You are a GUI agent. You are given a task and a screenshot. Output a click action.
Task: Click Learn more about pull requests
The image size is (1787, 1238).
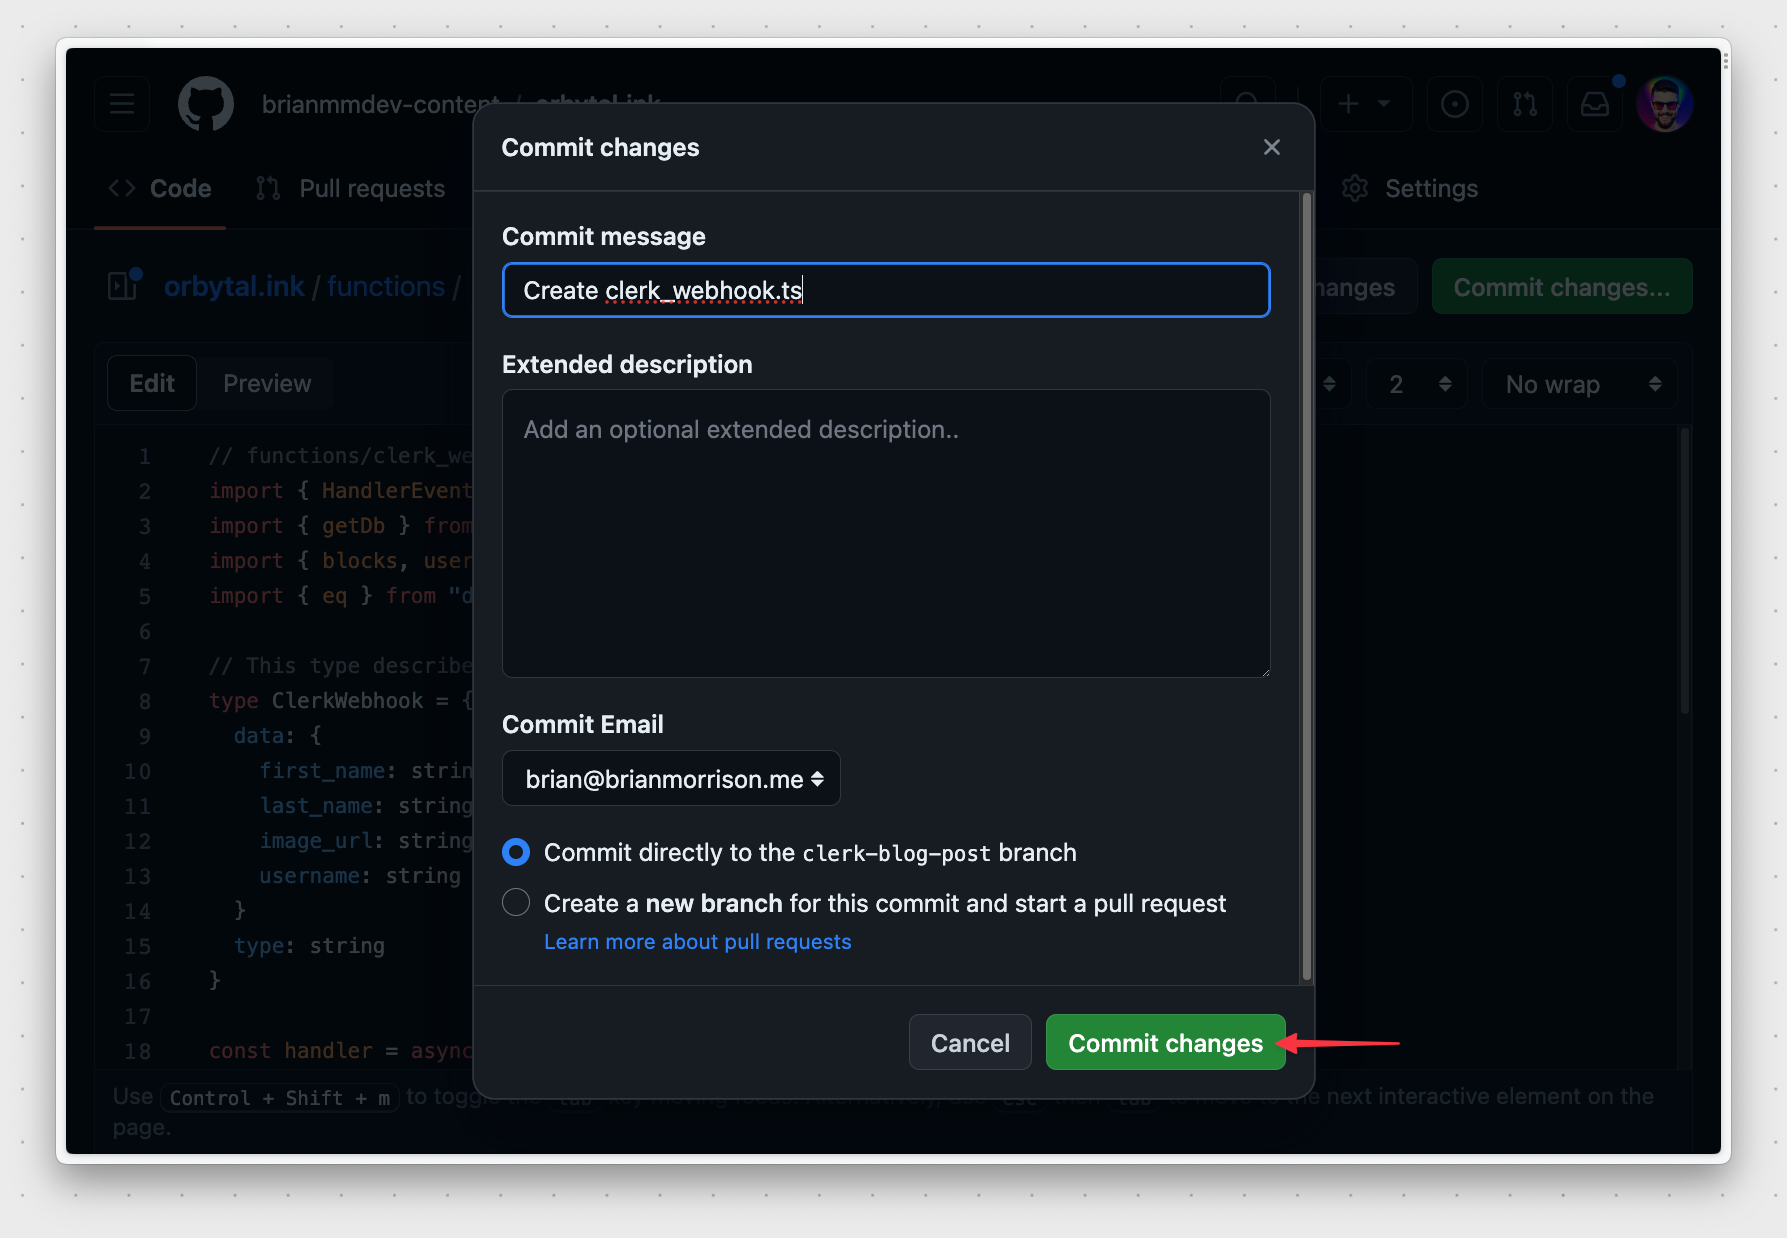[x=697, y=941]
